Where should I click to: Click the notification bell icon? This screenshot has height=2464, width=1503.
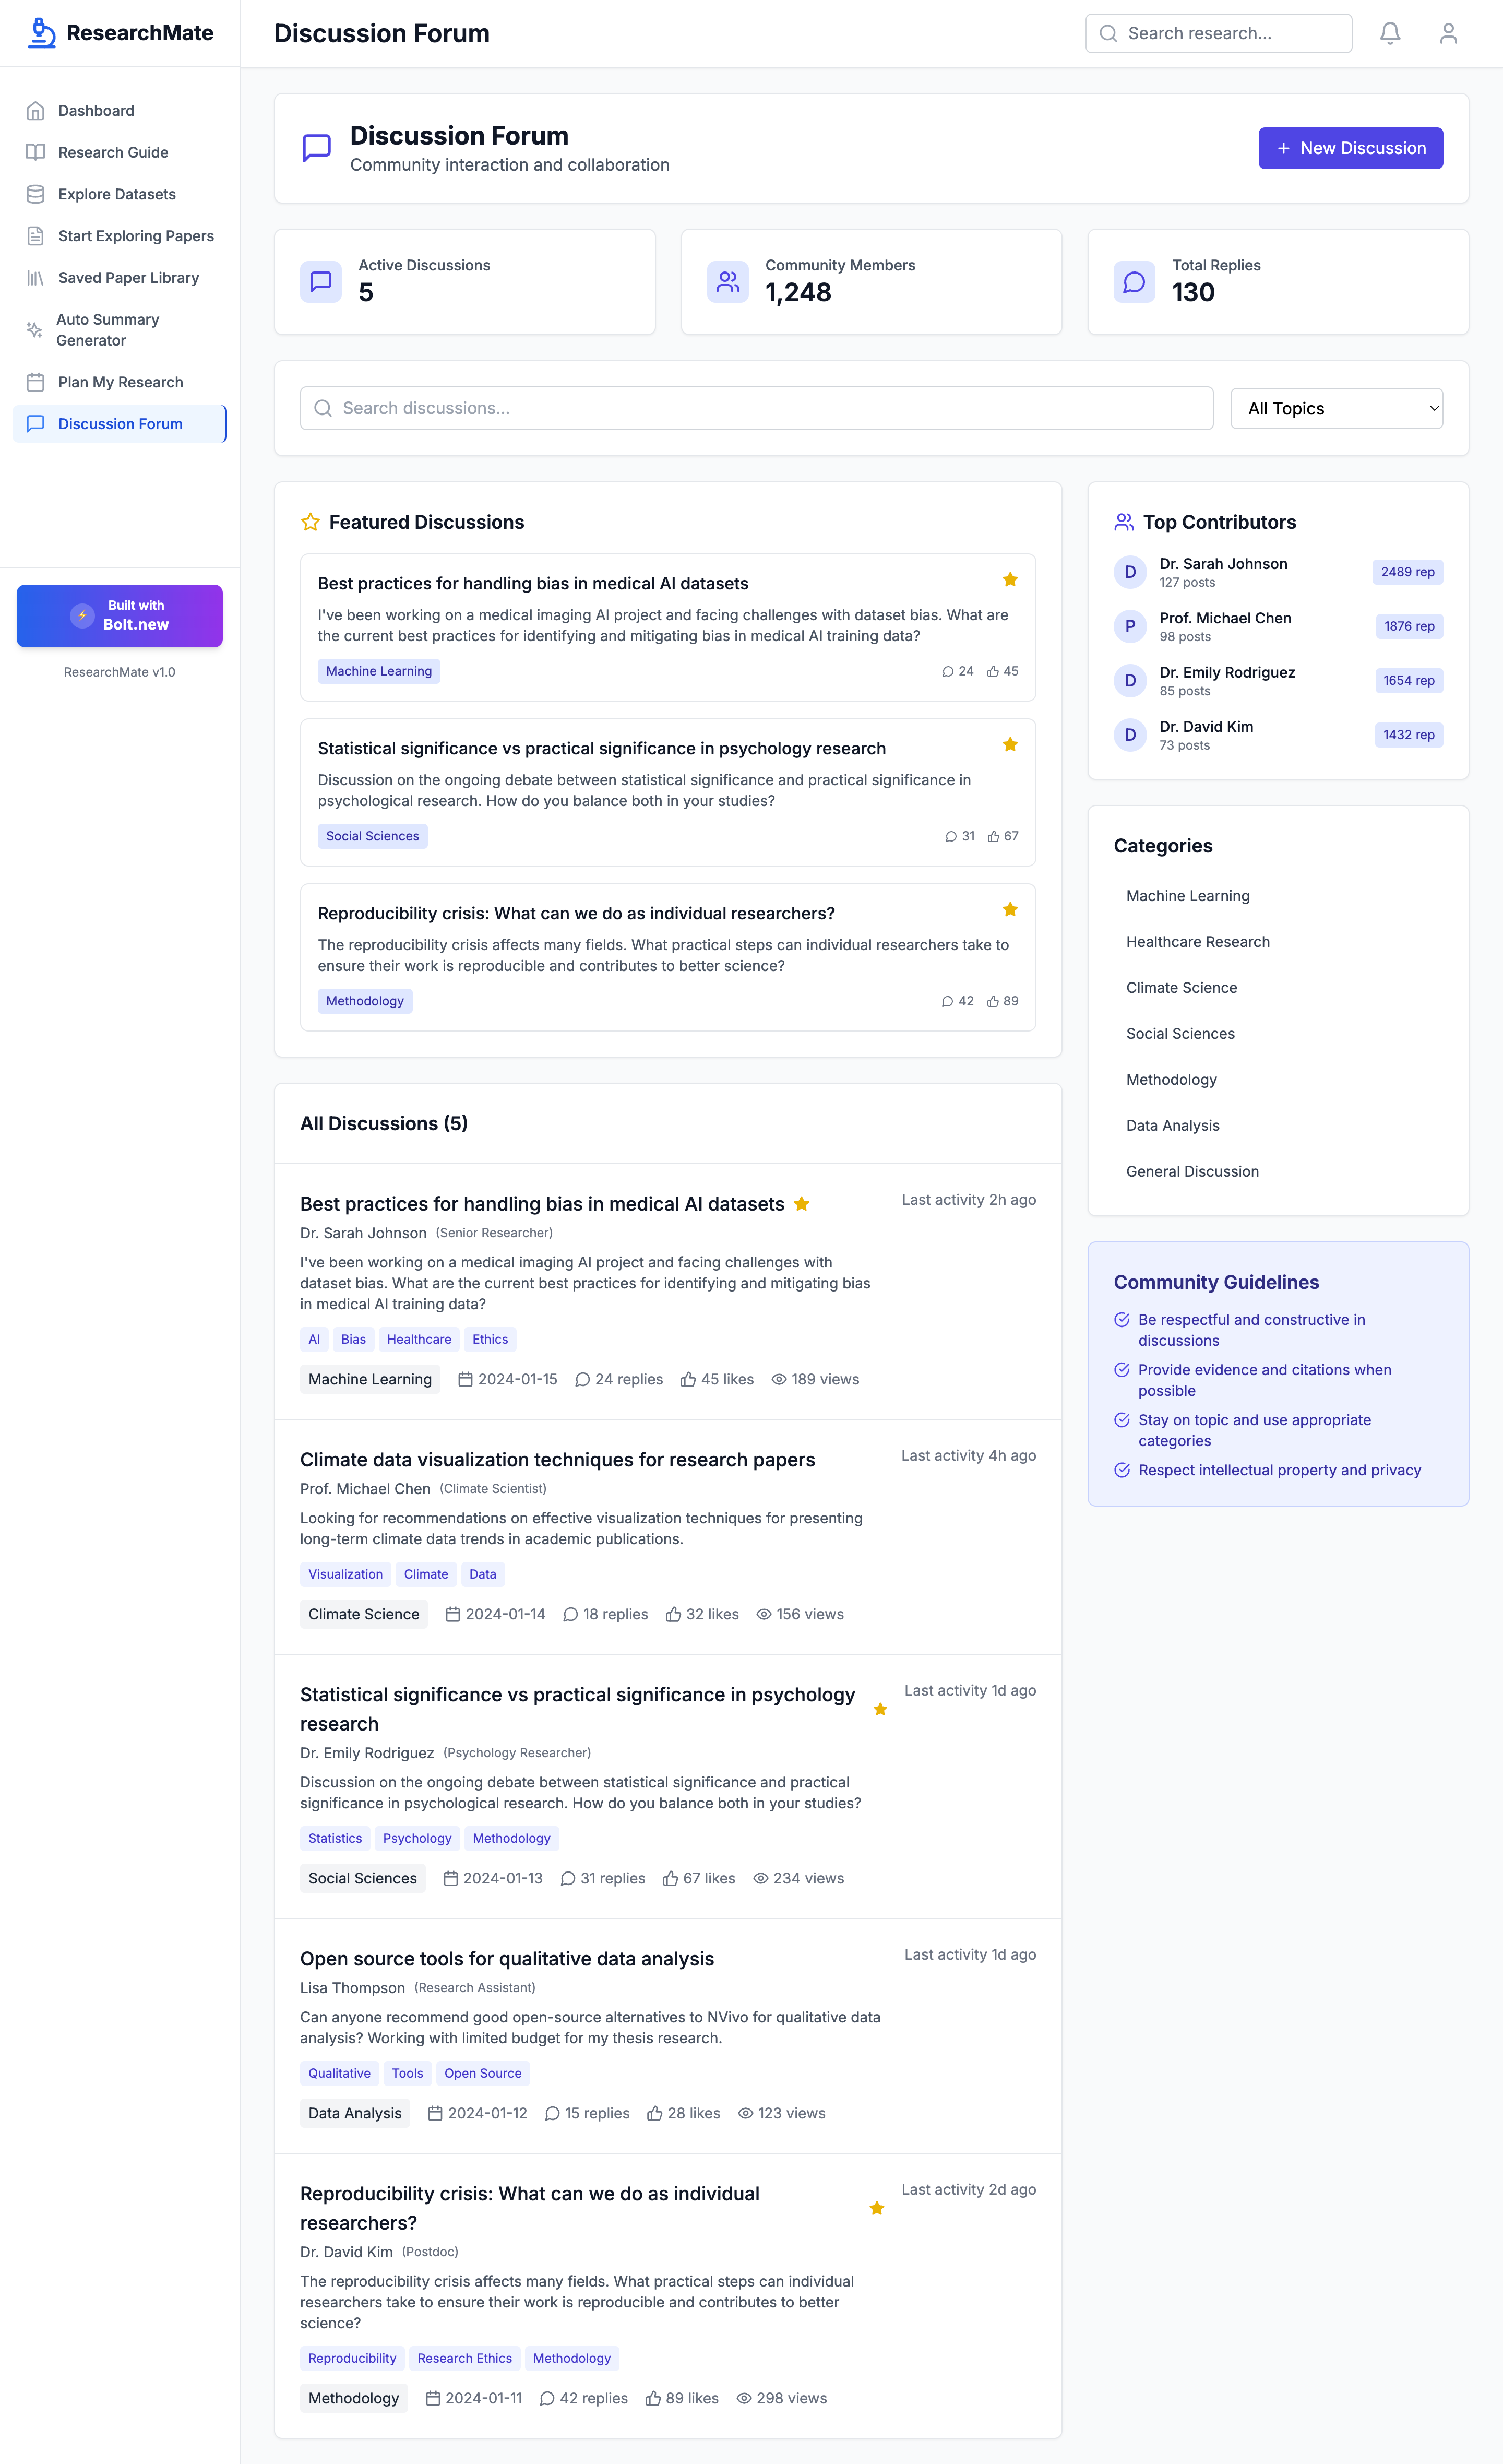(1389, 33)
